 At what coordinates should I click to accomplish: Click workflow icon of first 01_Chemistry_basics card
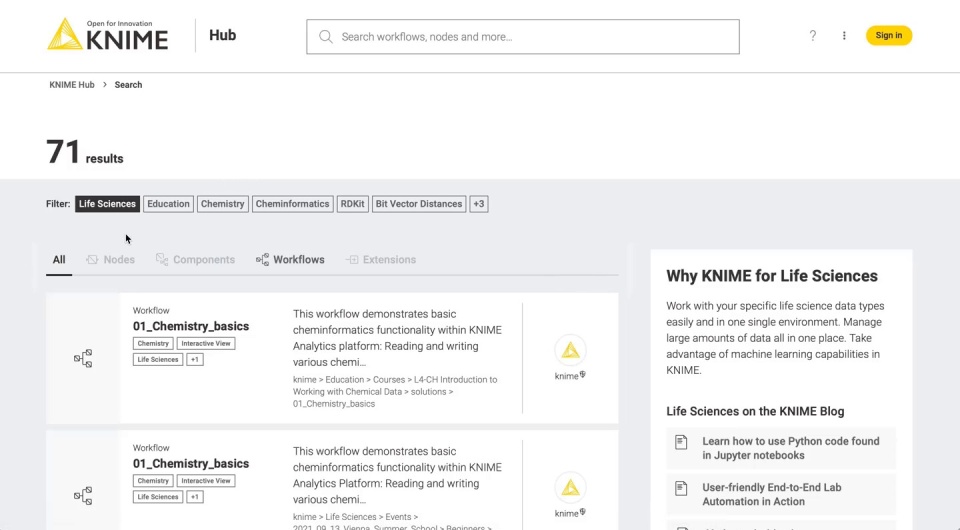[83, 358]
